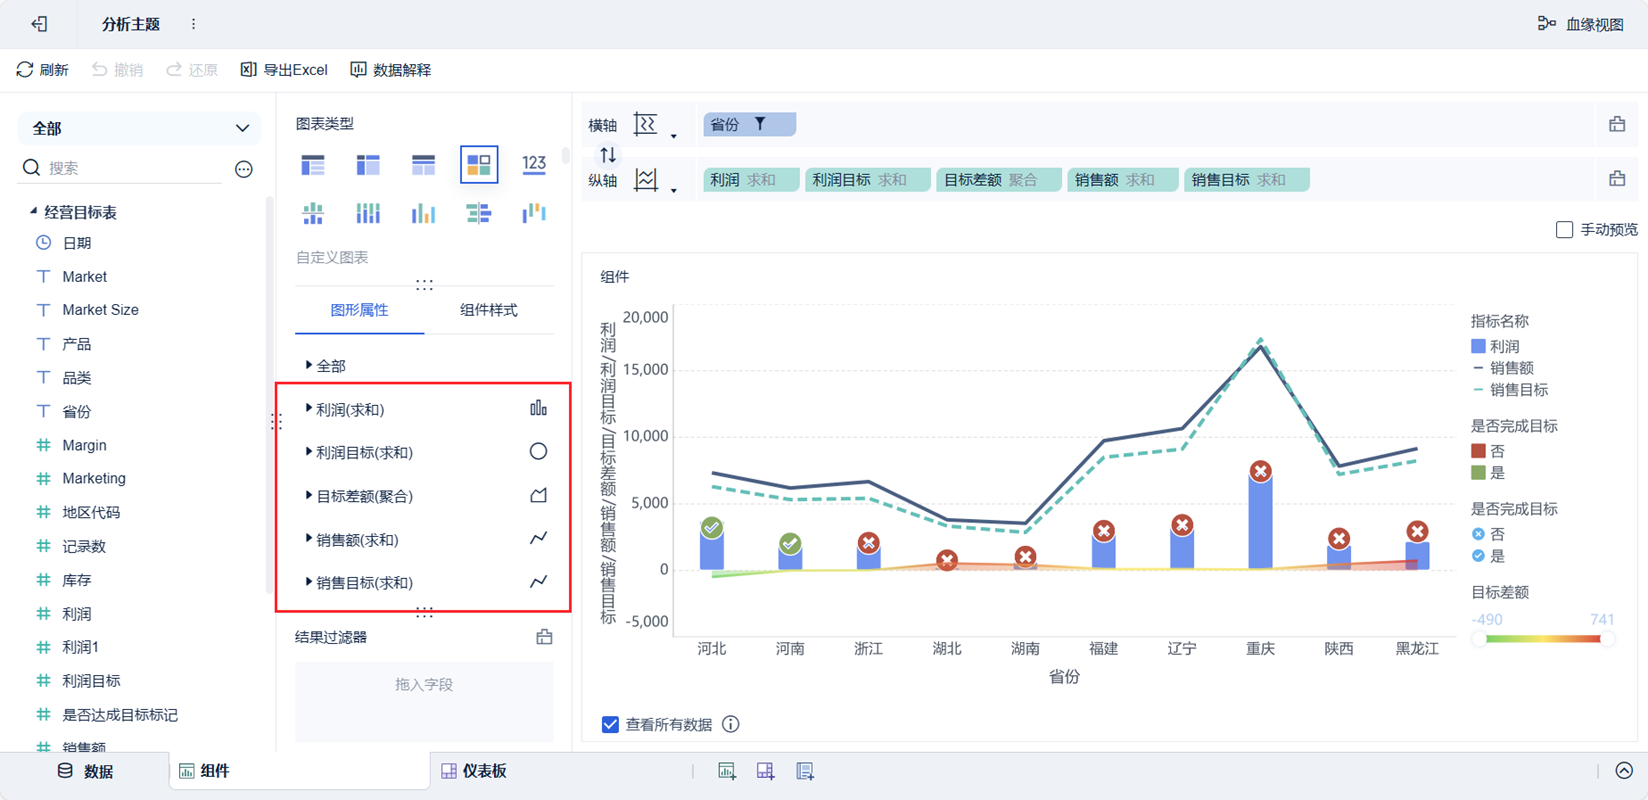Choose the partitioned column chart type
The image size is (1648, 800).
[x=313, y=213]
